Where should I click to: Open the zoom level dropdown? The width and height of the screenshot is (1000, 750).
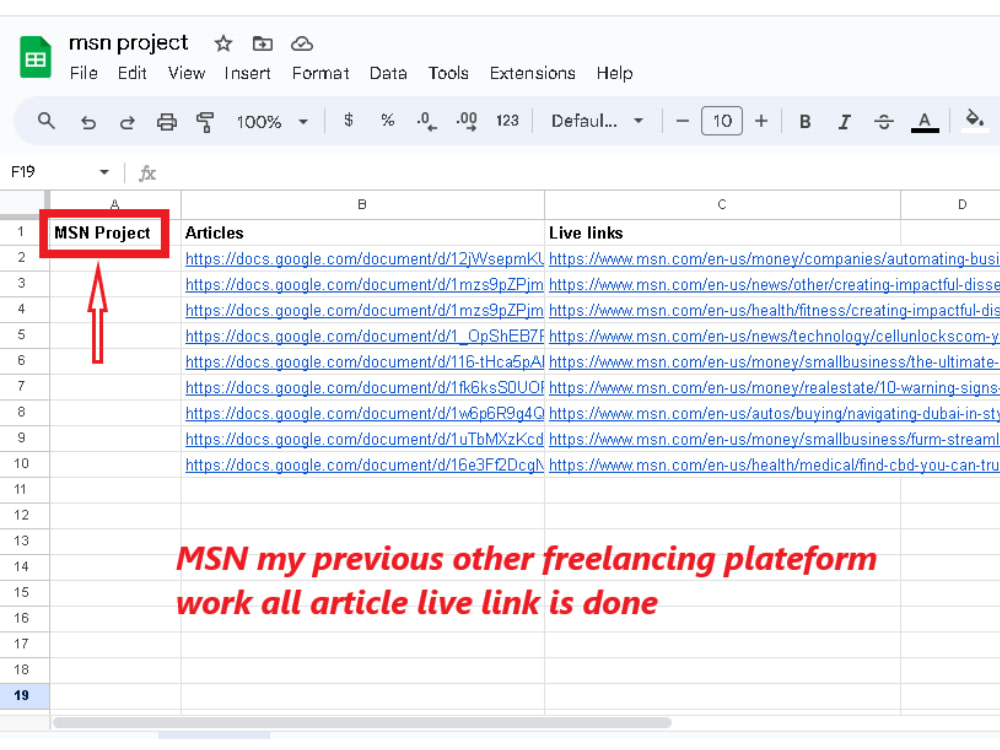pyautogui.click(x=272, y=121)
